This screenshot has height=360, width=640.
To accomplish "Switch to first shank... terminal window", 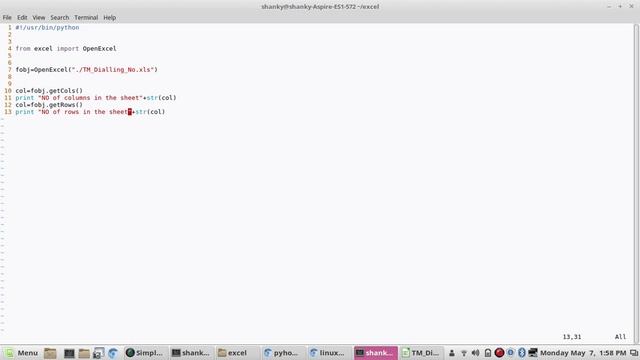I will coord(191,353).
